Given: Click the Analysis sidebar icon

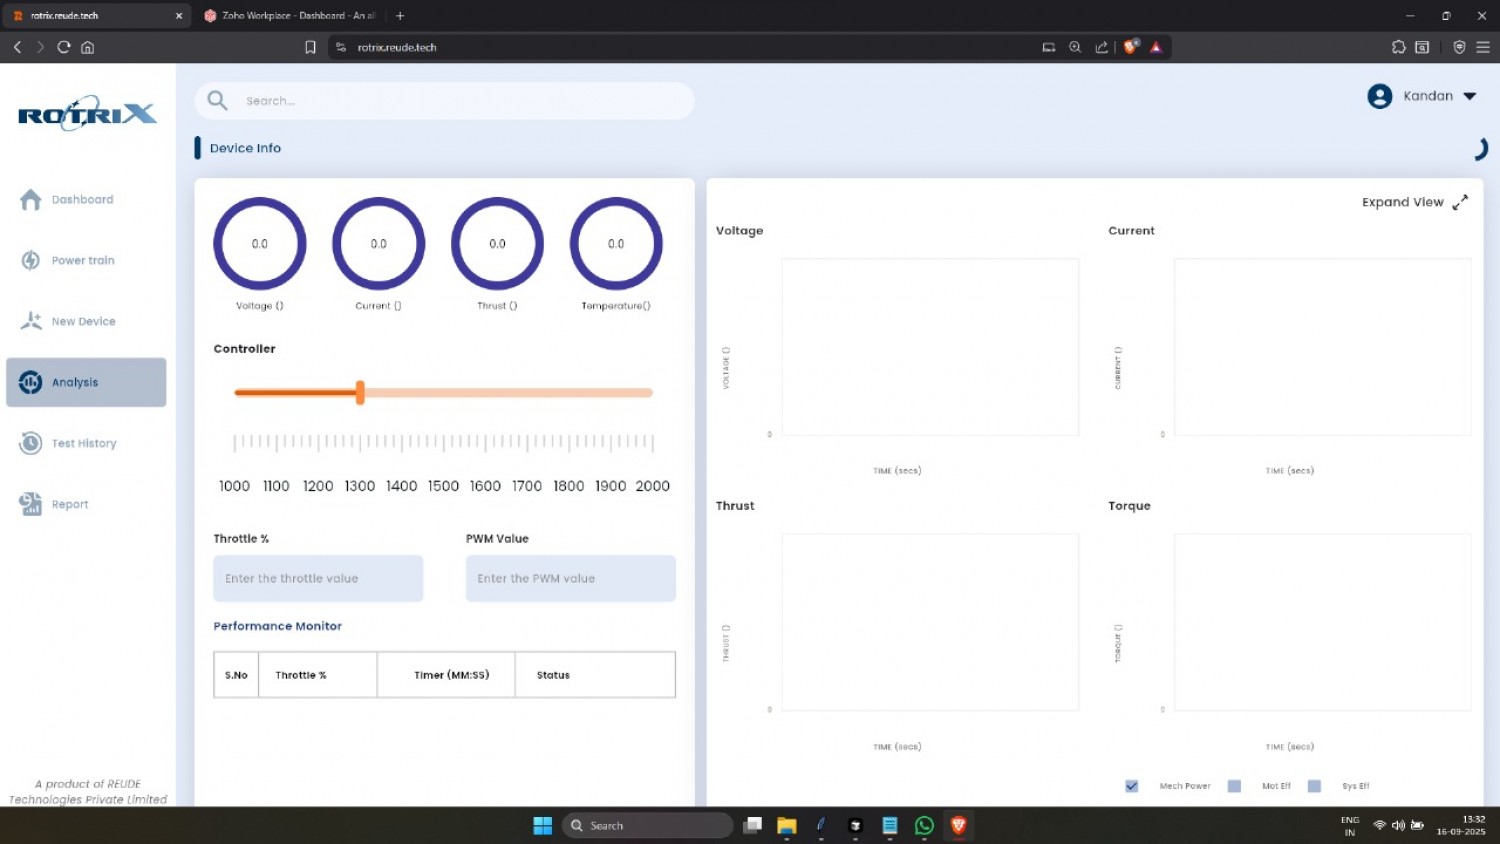Looking at the screenshot, I should (31, 382).
